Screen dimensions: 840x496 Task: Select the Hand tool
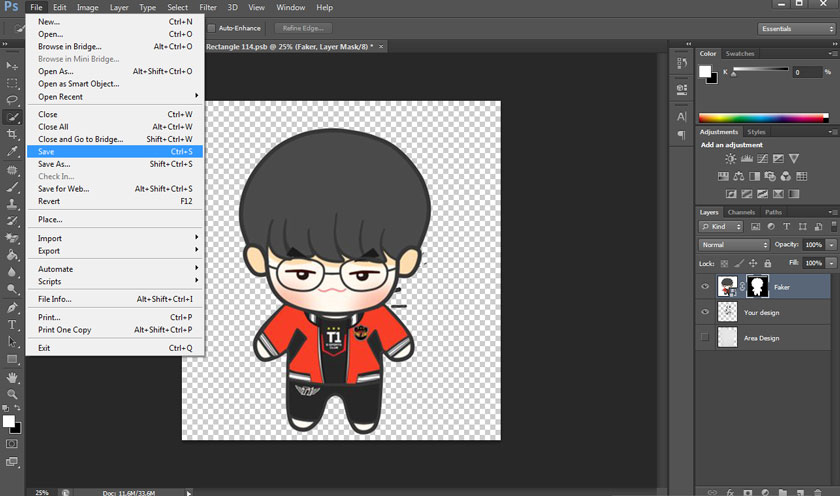12,378
